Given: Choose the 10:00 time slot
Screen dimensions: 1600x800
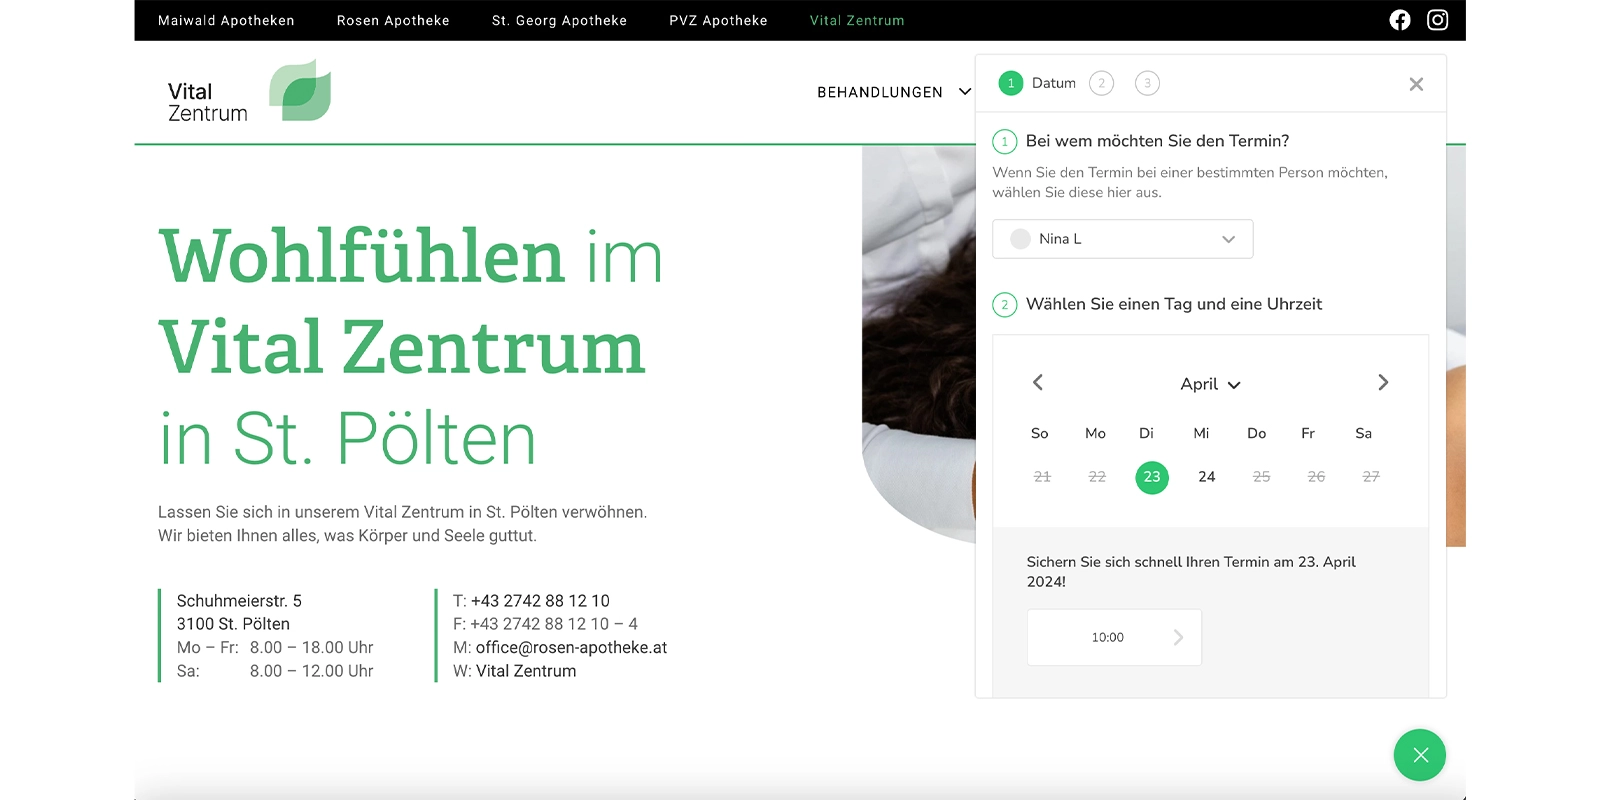Looking at the screenshot, I should 1114,637.
